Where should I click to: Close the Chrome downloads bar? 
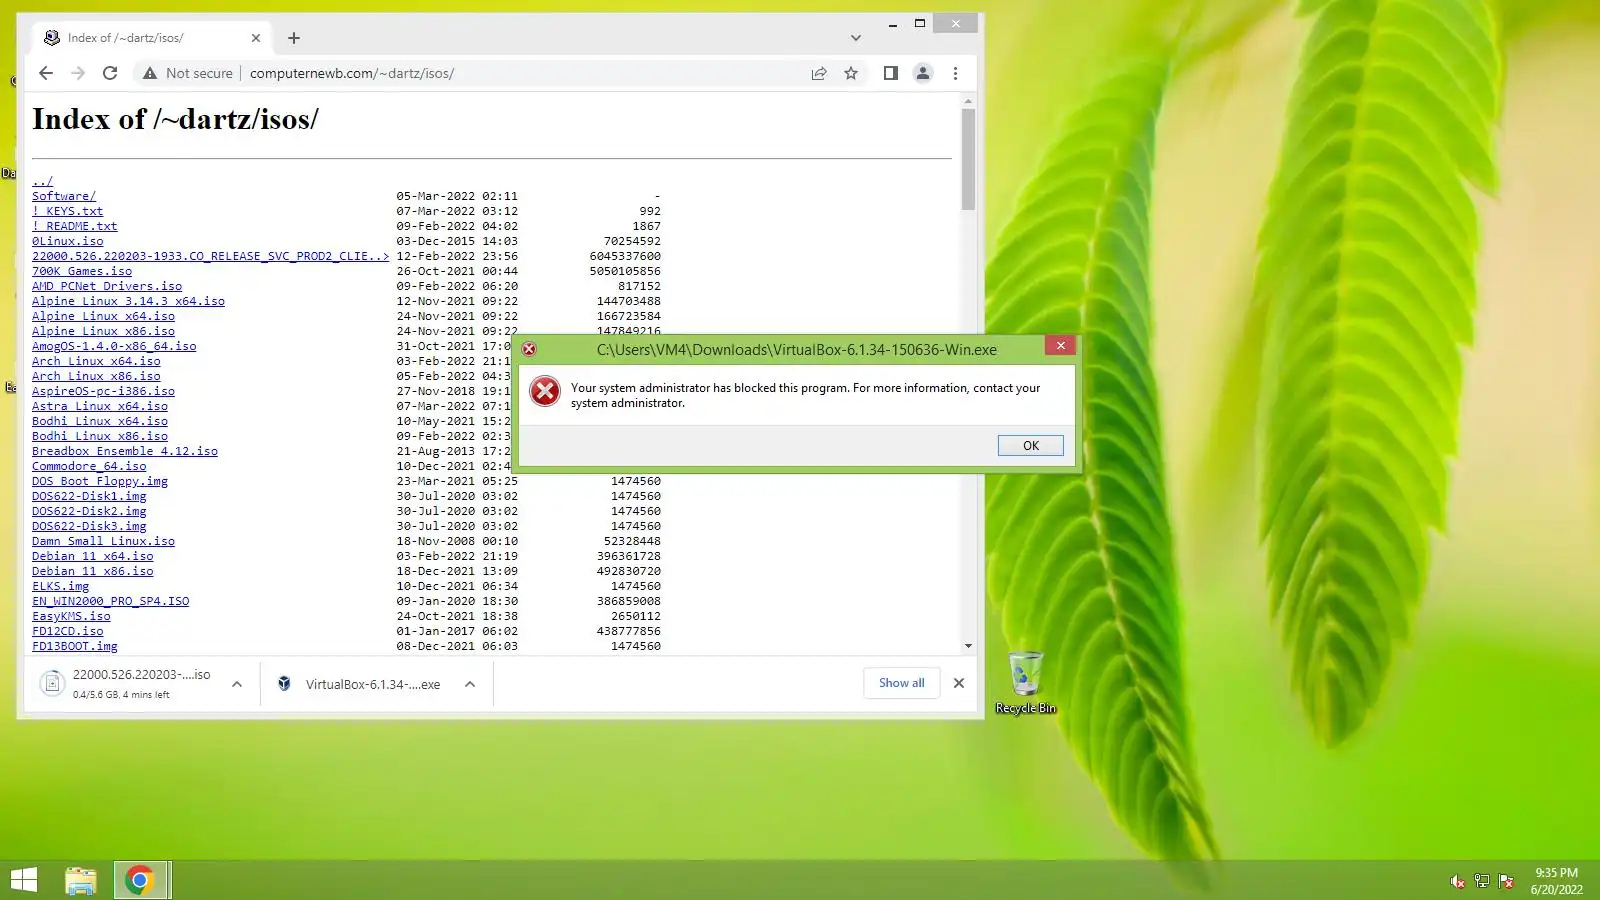[959, 683]
